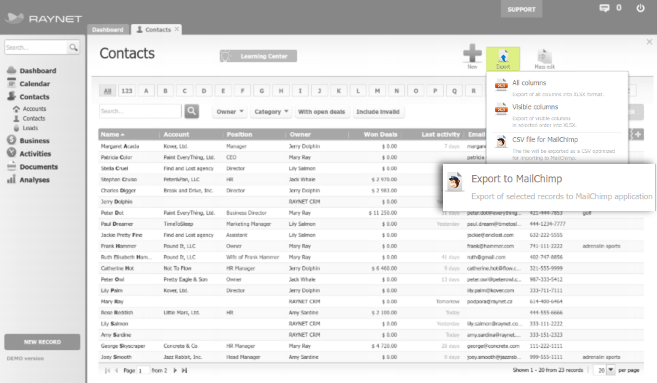Click the SUPPORT button
This screenshot has height=383, width=657.
pos(521,9)
